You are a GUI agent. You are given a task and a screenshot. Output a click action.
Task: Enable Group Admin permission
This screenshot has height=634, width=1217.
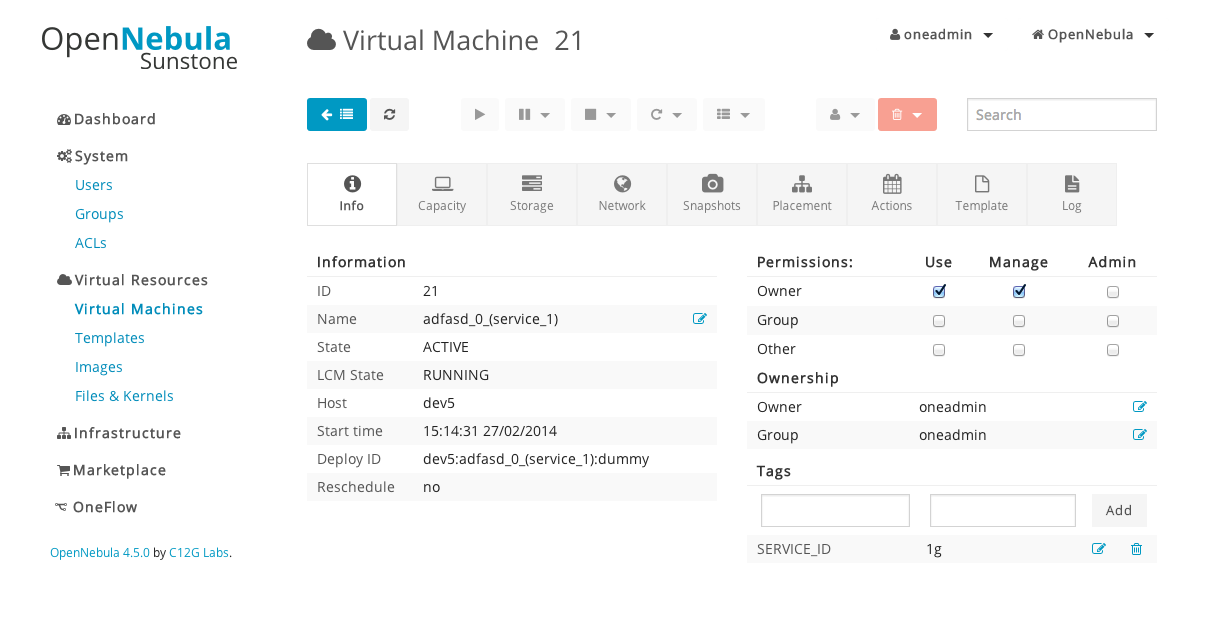click(x=1113, y=321)
